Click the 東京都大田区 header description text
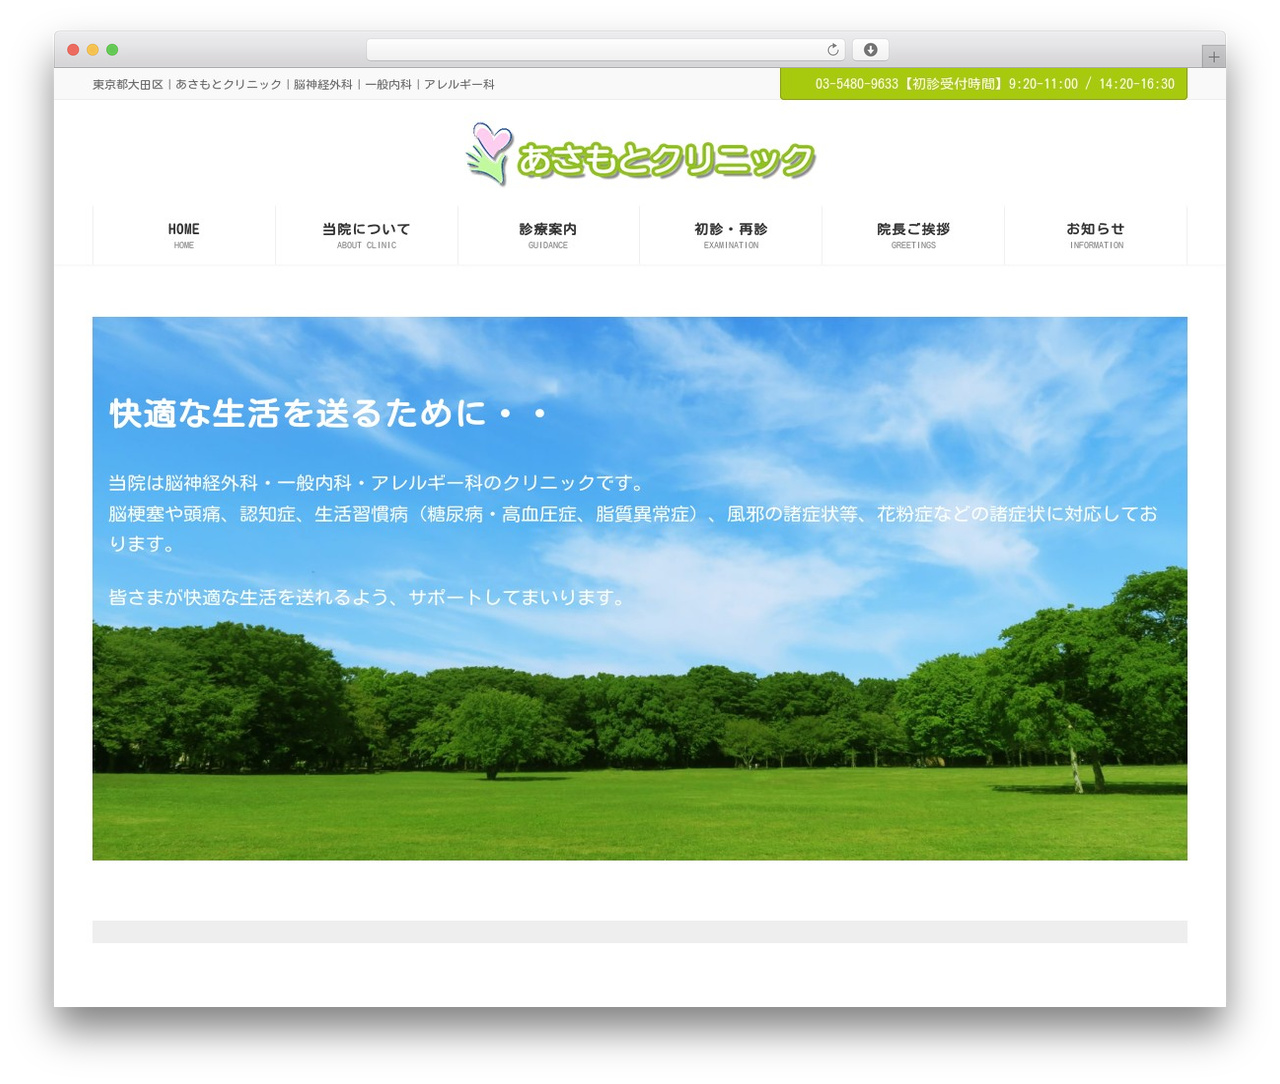 (x=293, y=84)
